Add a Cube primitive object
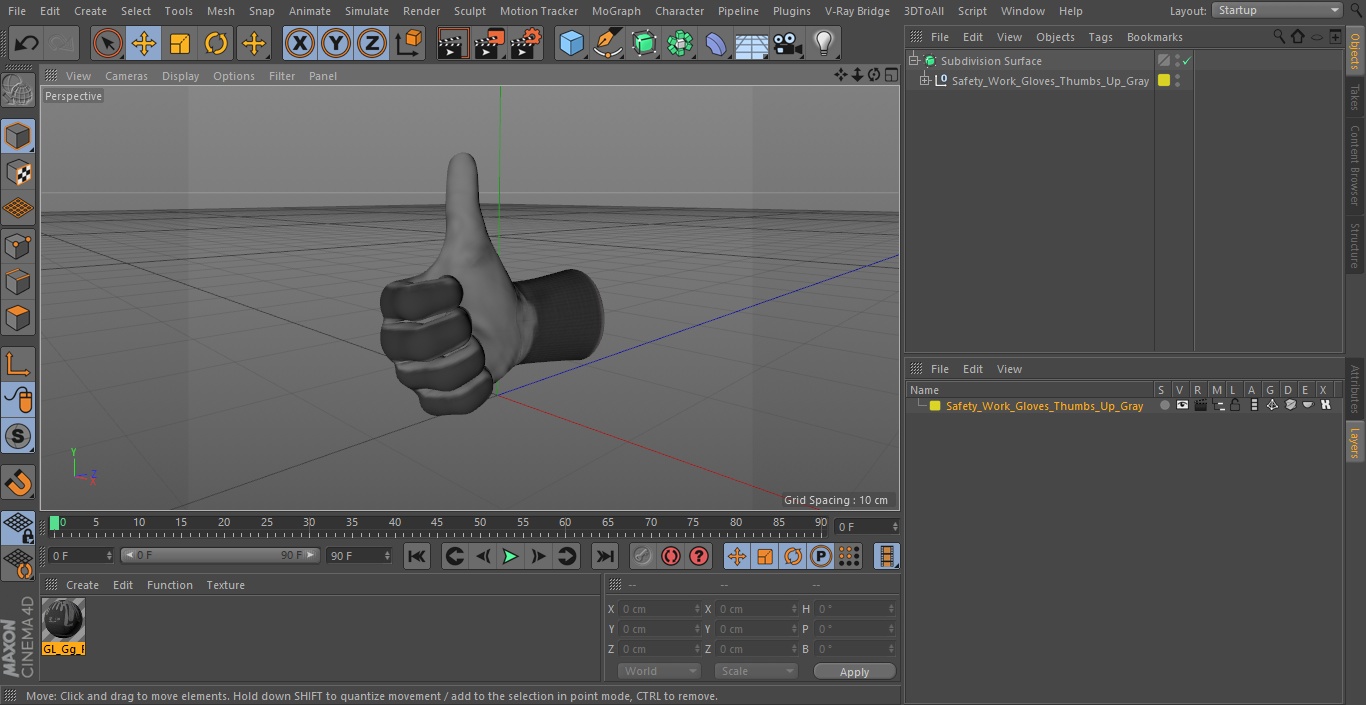Image resolution: width=1366 pixels, height=705 pixels. [571, 44]
